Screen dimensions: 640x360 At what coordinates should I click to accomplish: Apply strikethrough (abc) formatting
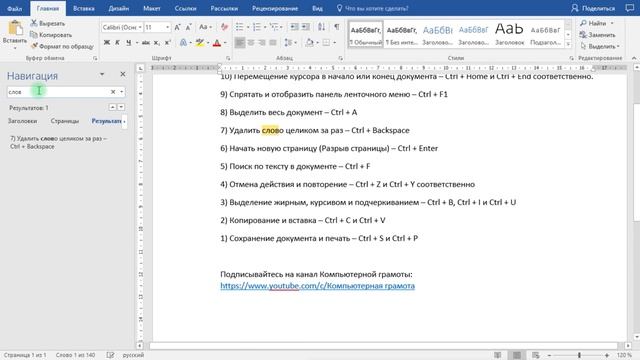pyautogui.click(x=146, y=42)
